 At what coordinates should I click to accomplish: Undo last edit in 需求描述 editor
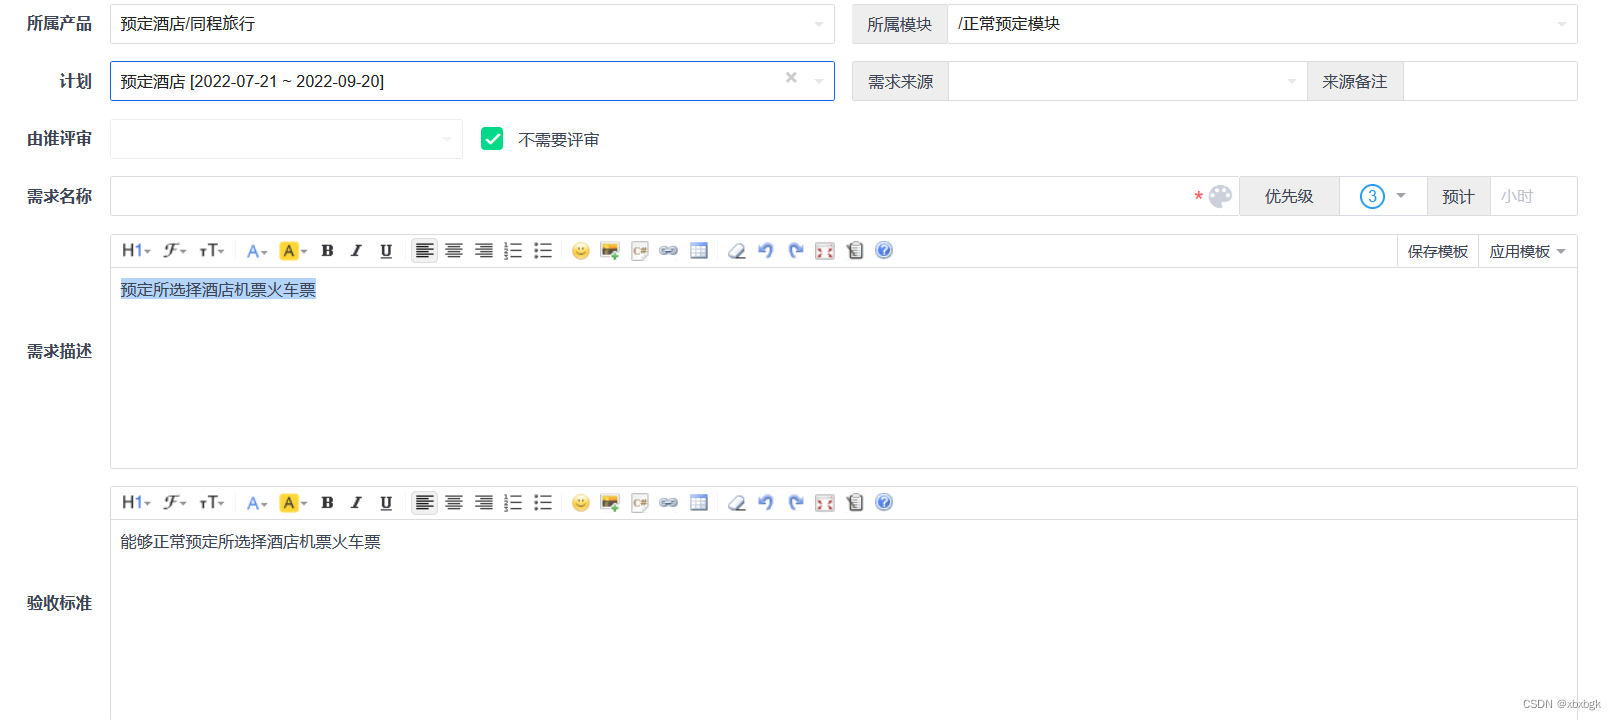[766, 251]
